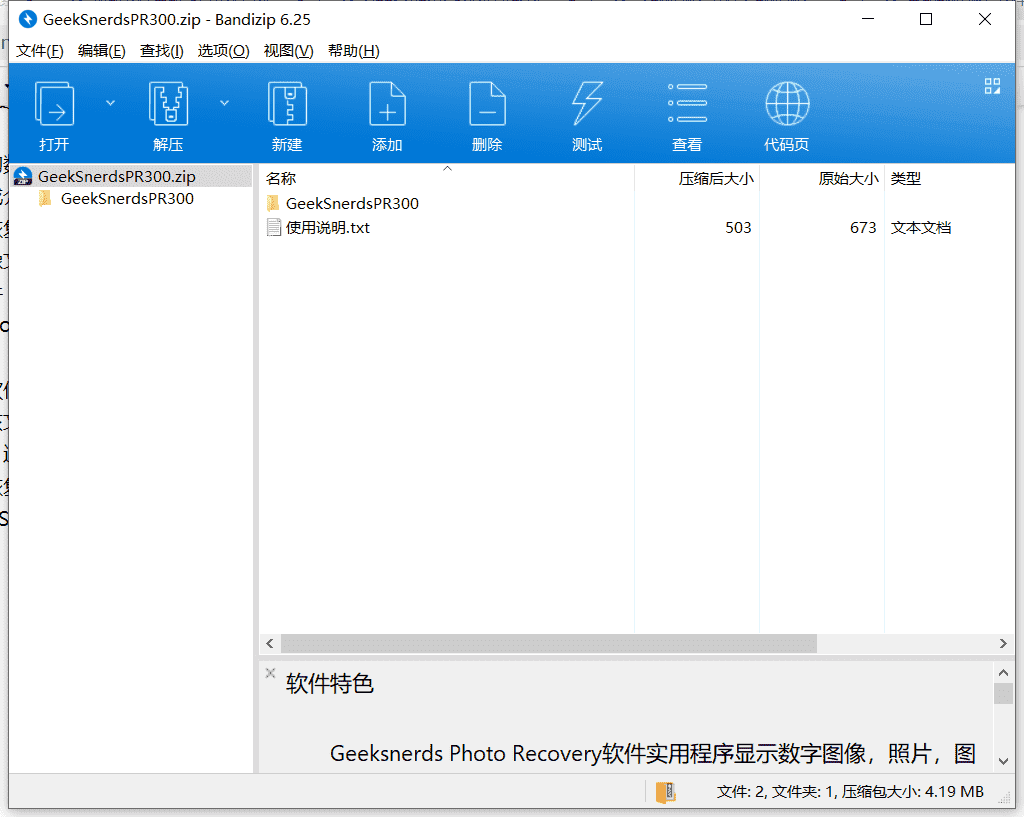The width and height of the screenshot is (1024, 817).
Task: Select GeekSnerdsPR300 folder in file list
Action: tap(352, 204)
